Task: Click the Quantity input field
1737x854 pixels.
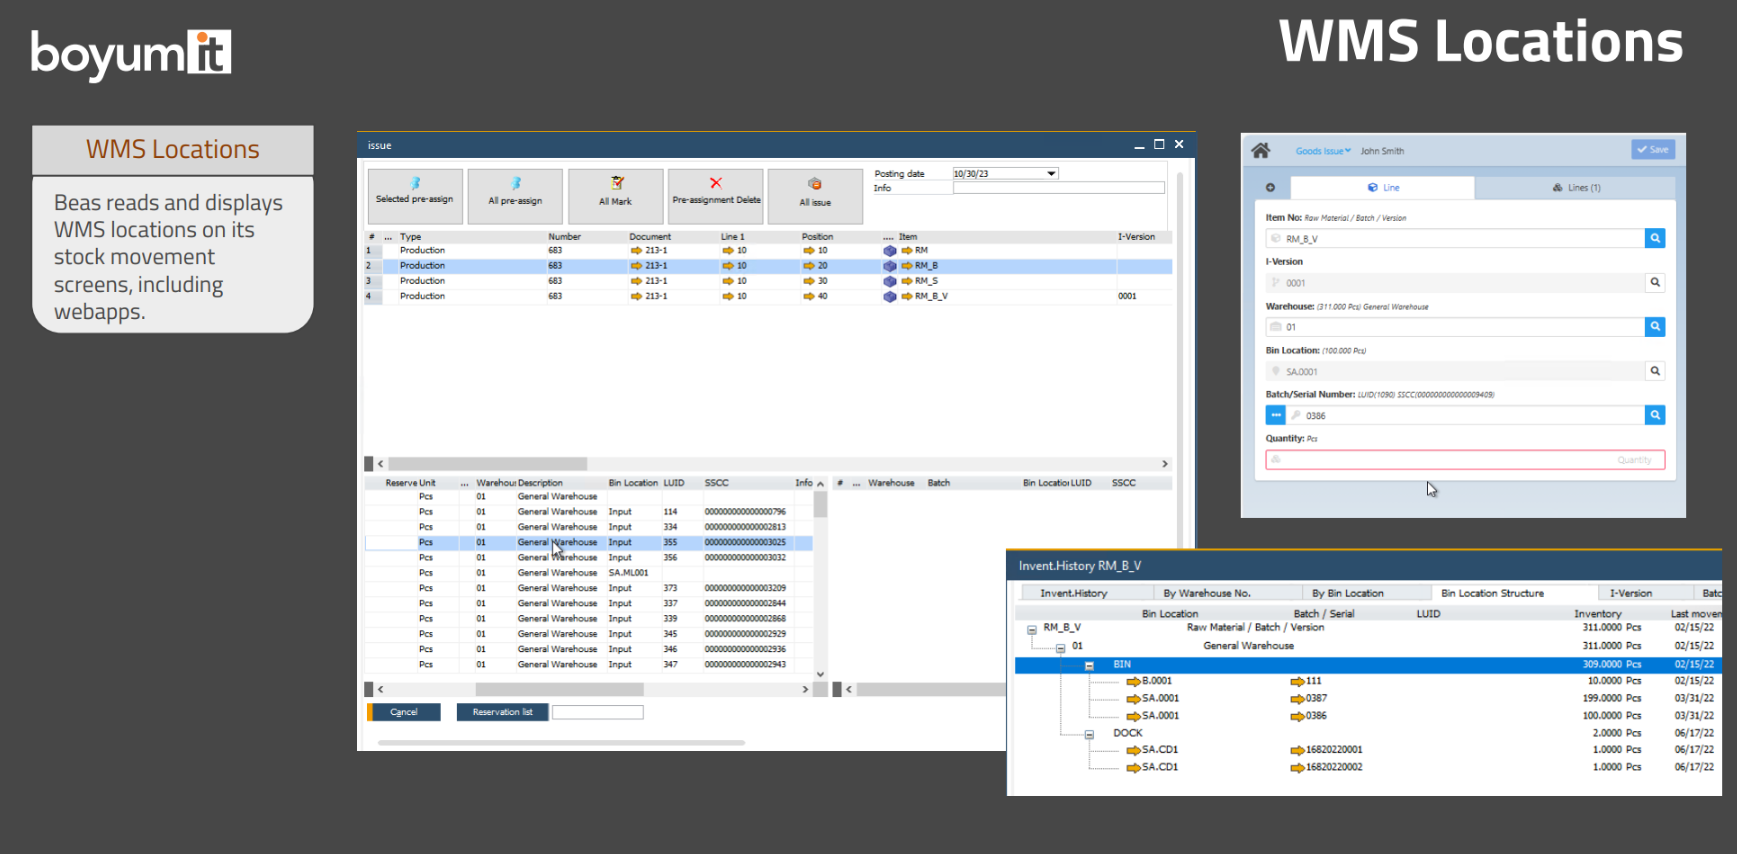Action: pyautogui.click(x=1465, y=459)
